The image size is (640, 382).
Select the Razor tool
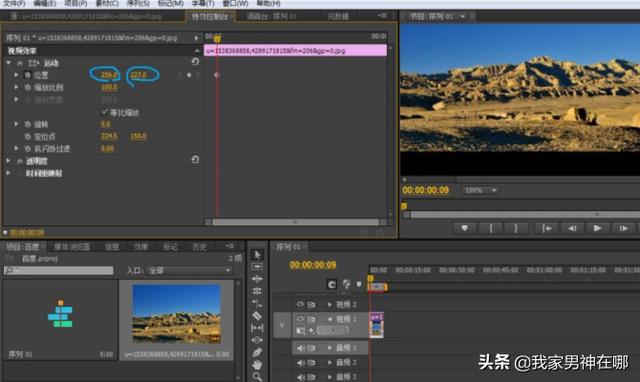257,315
